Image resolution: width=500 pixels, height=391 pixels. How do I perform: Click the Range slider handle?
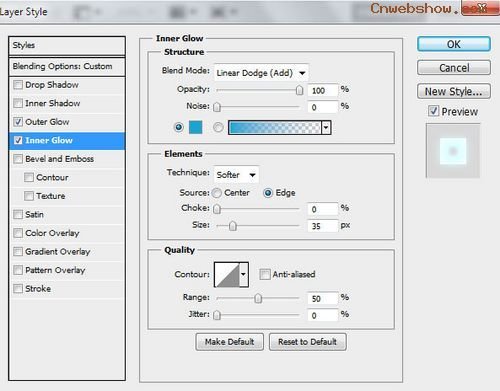(258, 298)
